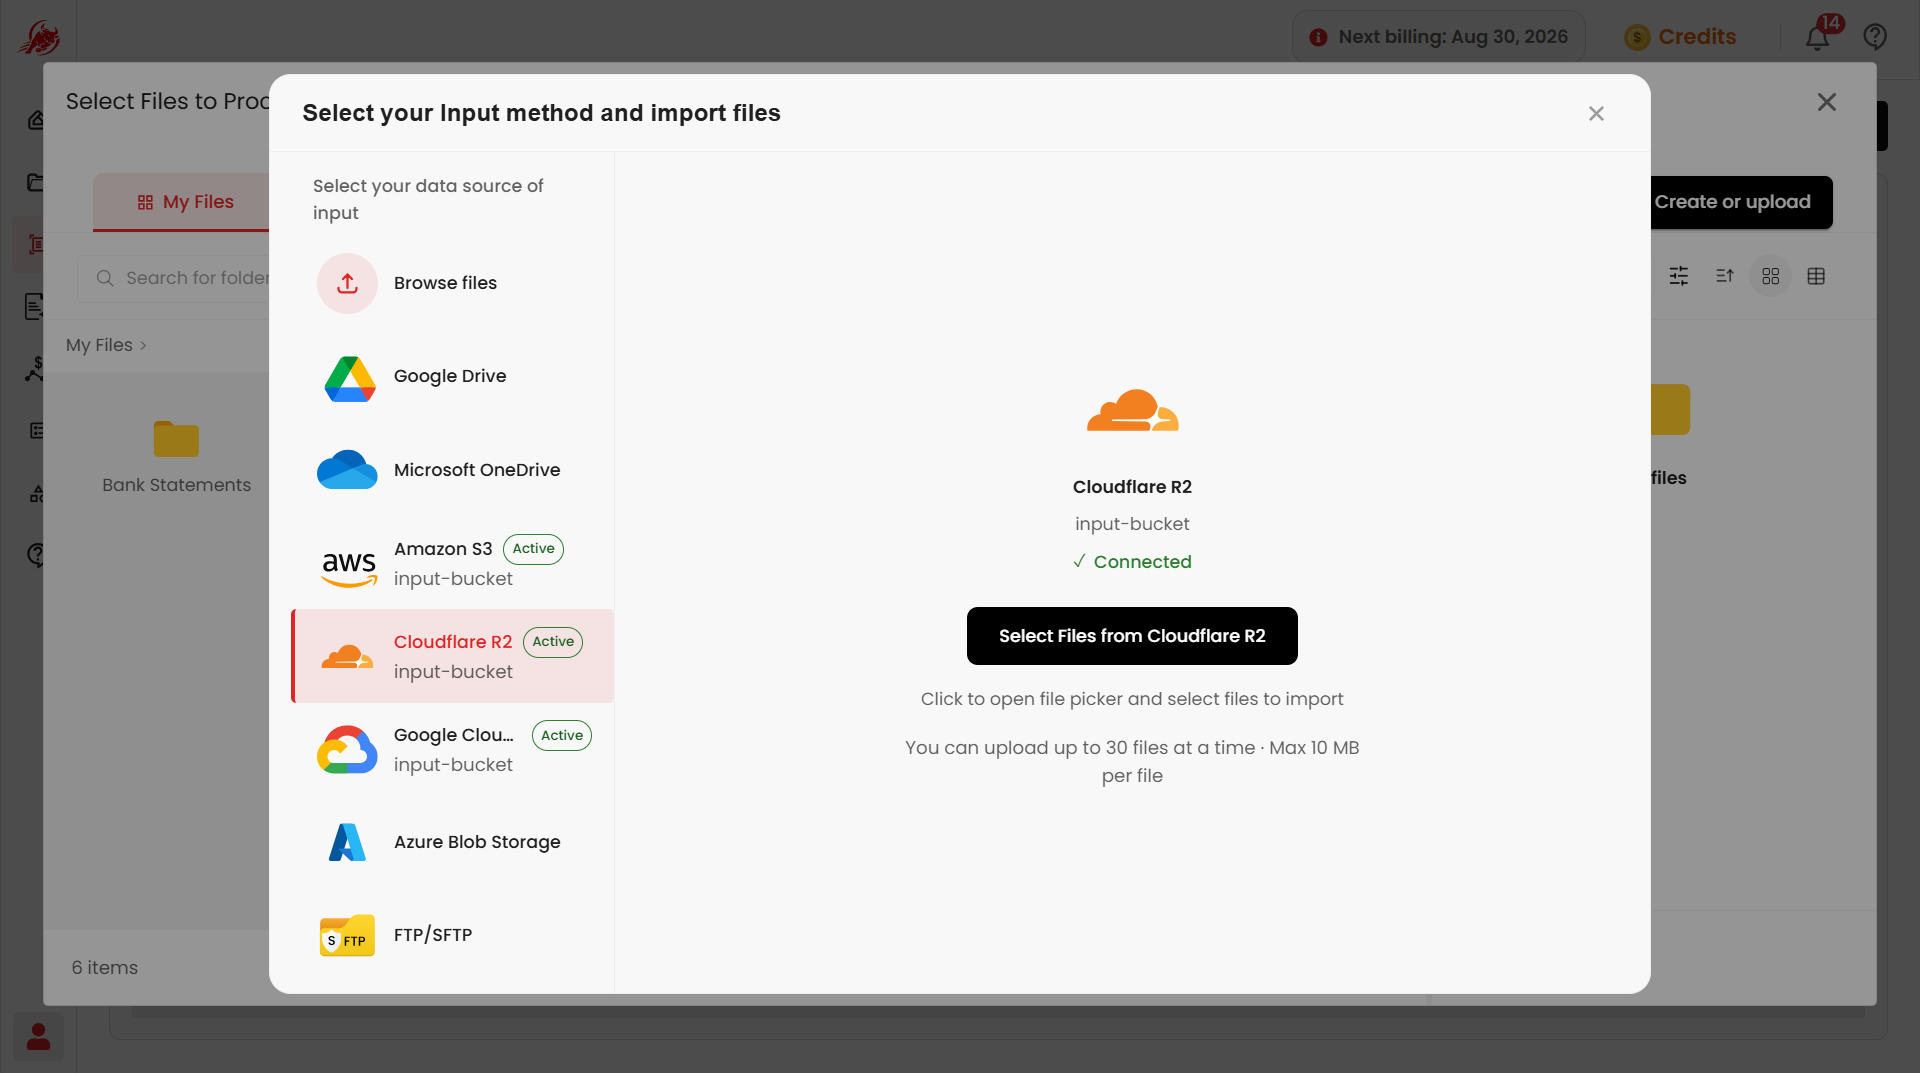Click the 6 items count label
Viewport: 1920px width, 1073px height.
point(105,968)
